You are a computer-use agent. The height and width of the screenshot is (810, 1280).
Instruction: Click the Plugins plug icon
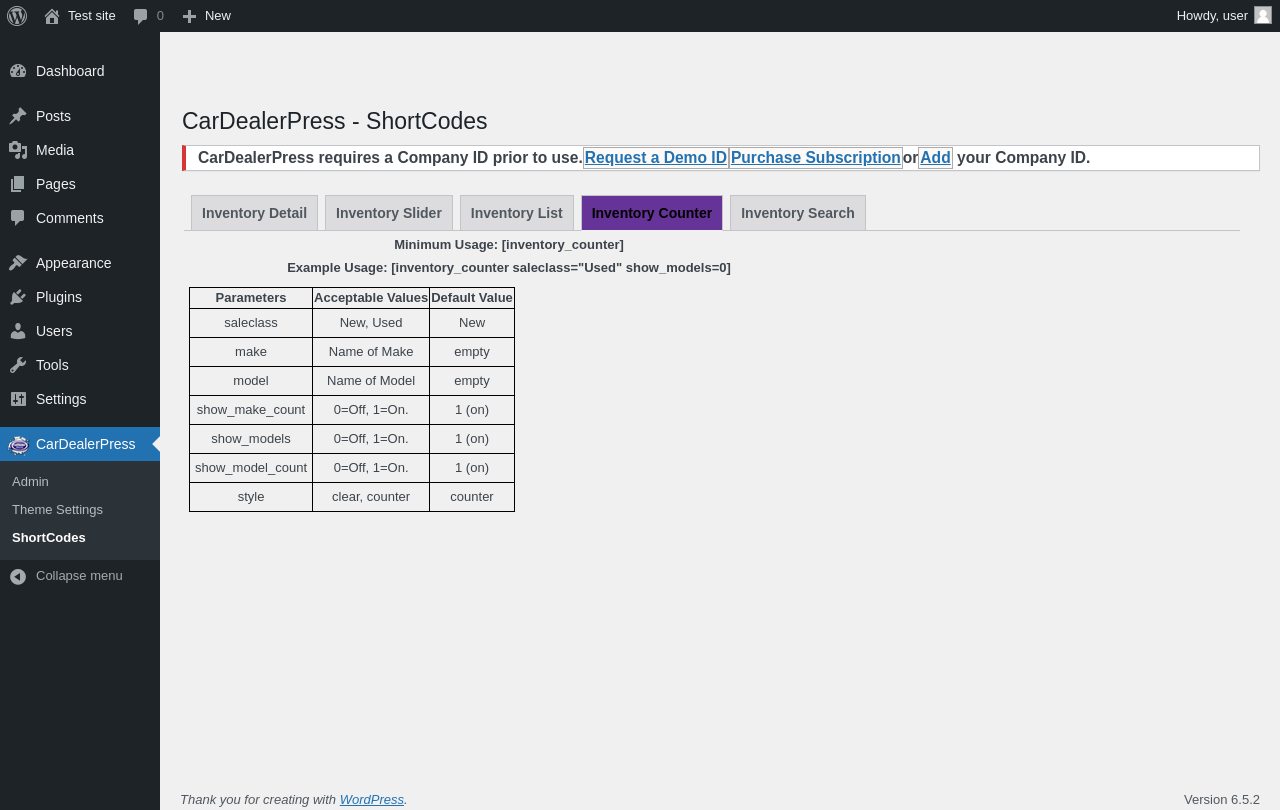[x=18, y=297]
